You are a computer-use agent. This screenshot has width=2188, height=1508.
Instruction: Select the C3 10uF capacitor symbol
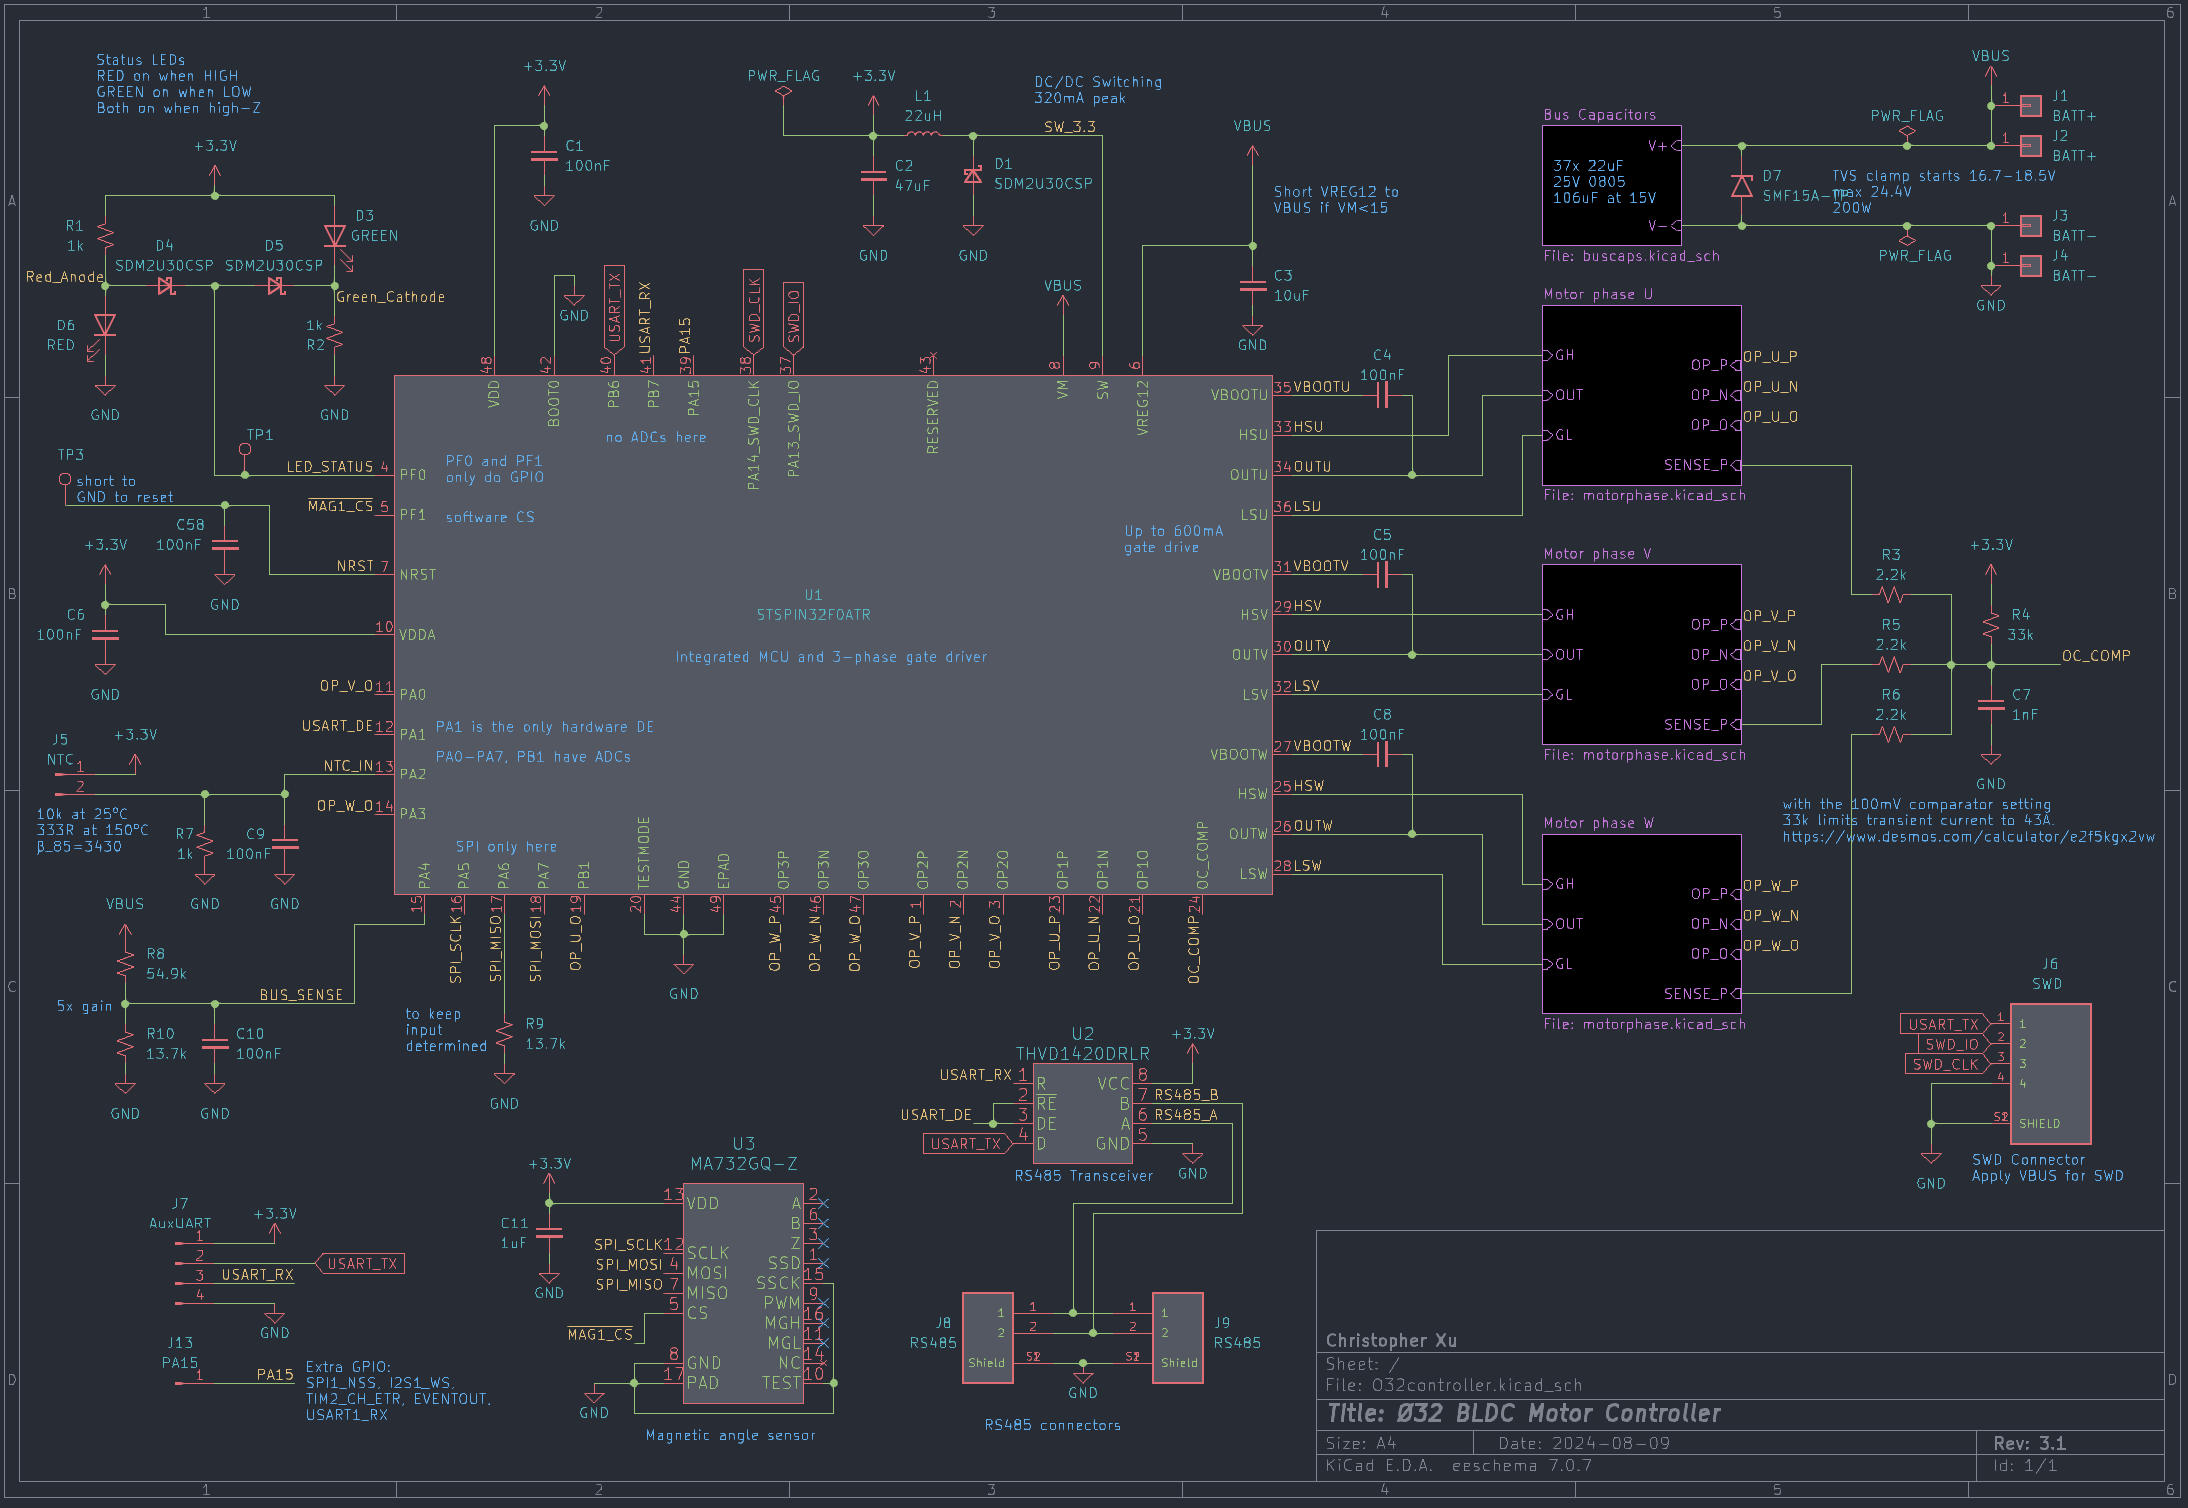pos(1252,285)
